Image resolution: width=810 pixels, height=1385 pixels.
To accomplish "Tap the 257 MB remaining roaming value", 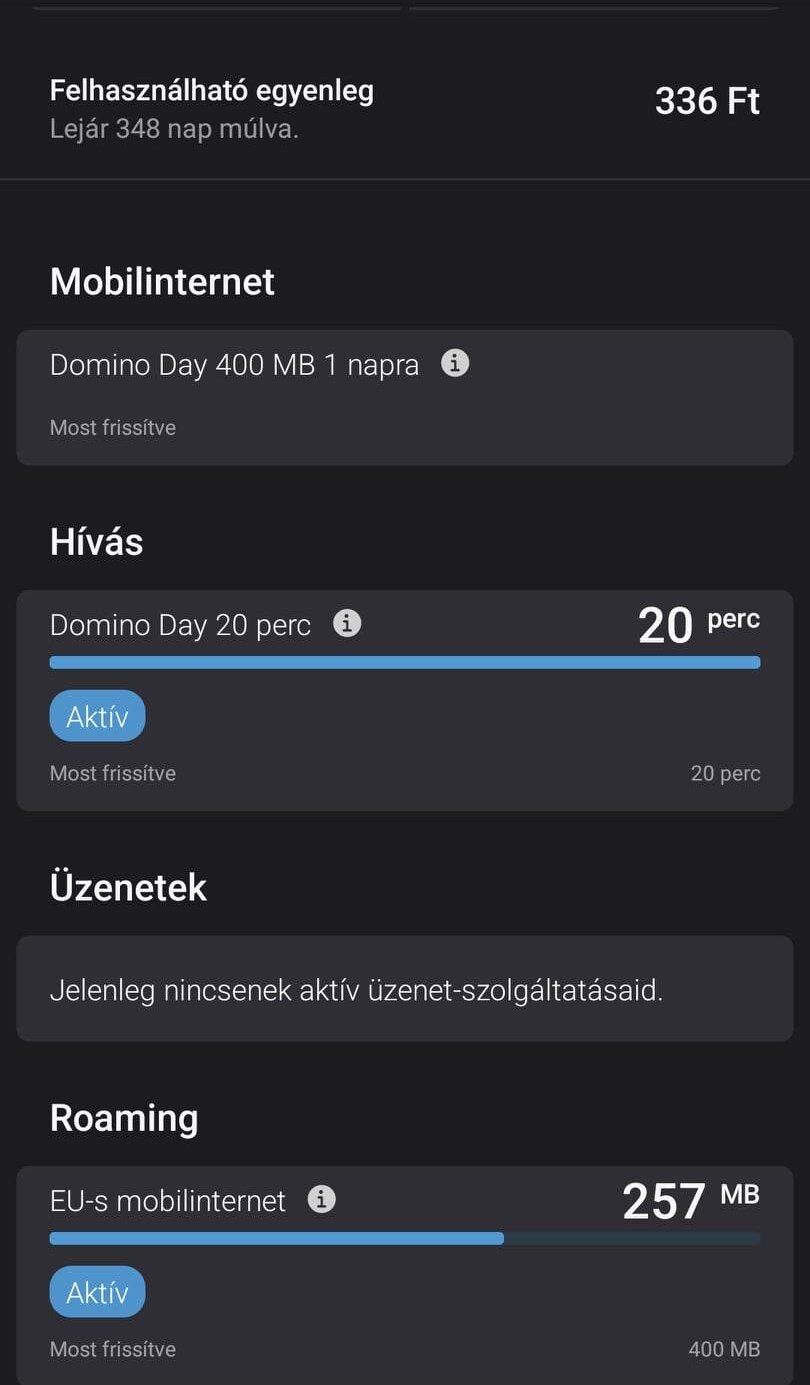I will tap(690, 1199).
